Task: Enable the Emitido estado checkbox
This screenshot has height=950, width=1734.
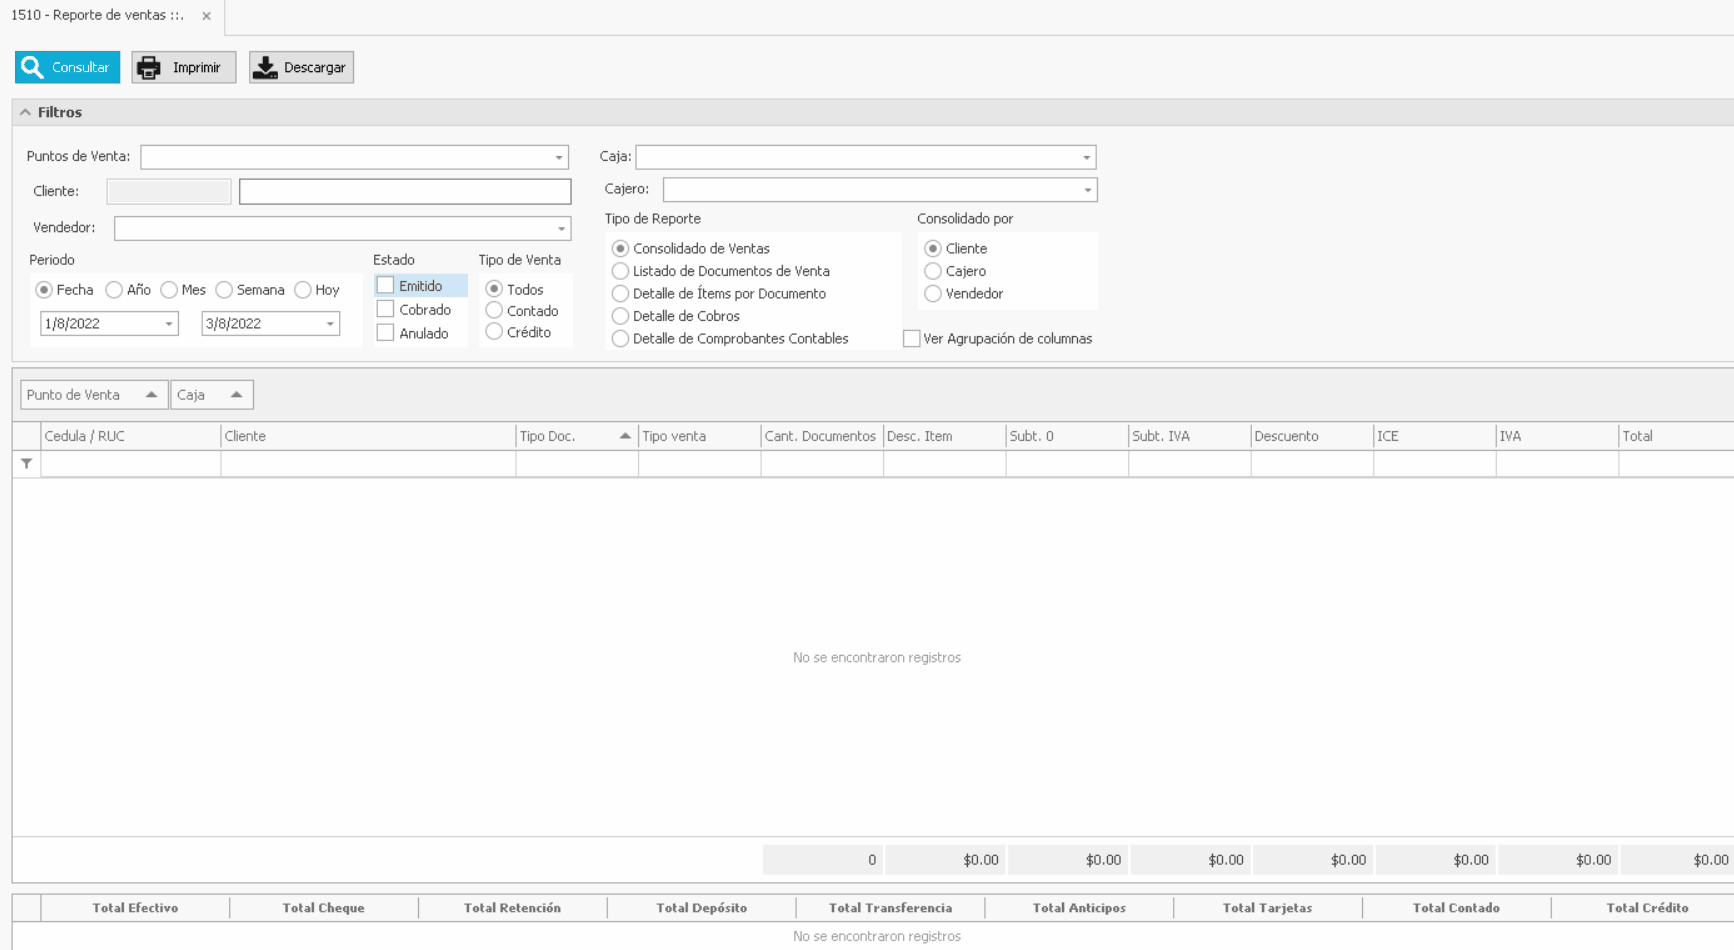Action: tap(386, 286)
